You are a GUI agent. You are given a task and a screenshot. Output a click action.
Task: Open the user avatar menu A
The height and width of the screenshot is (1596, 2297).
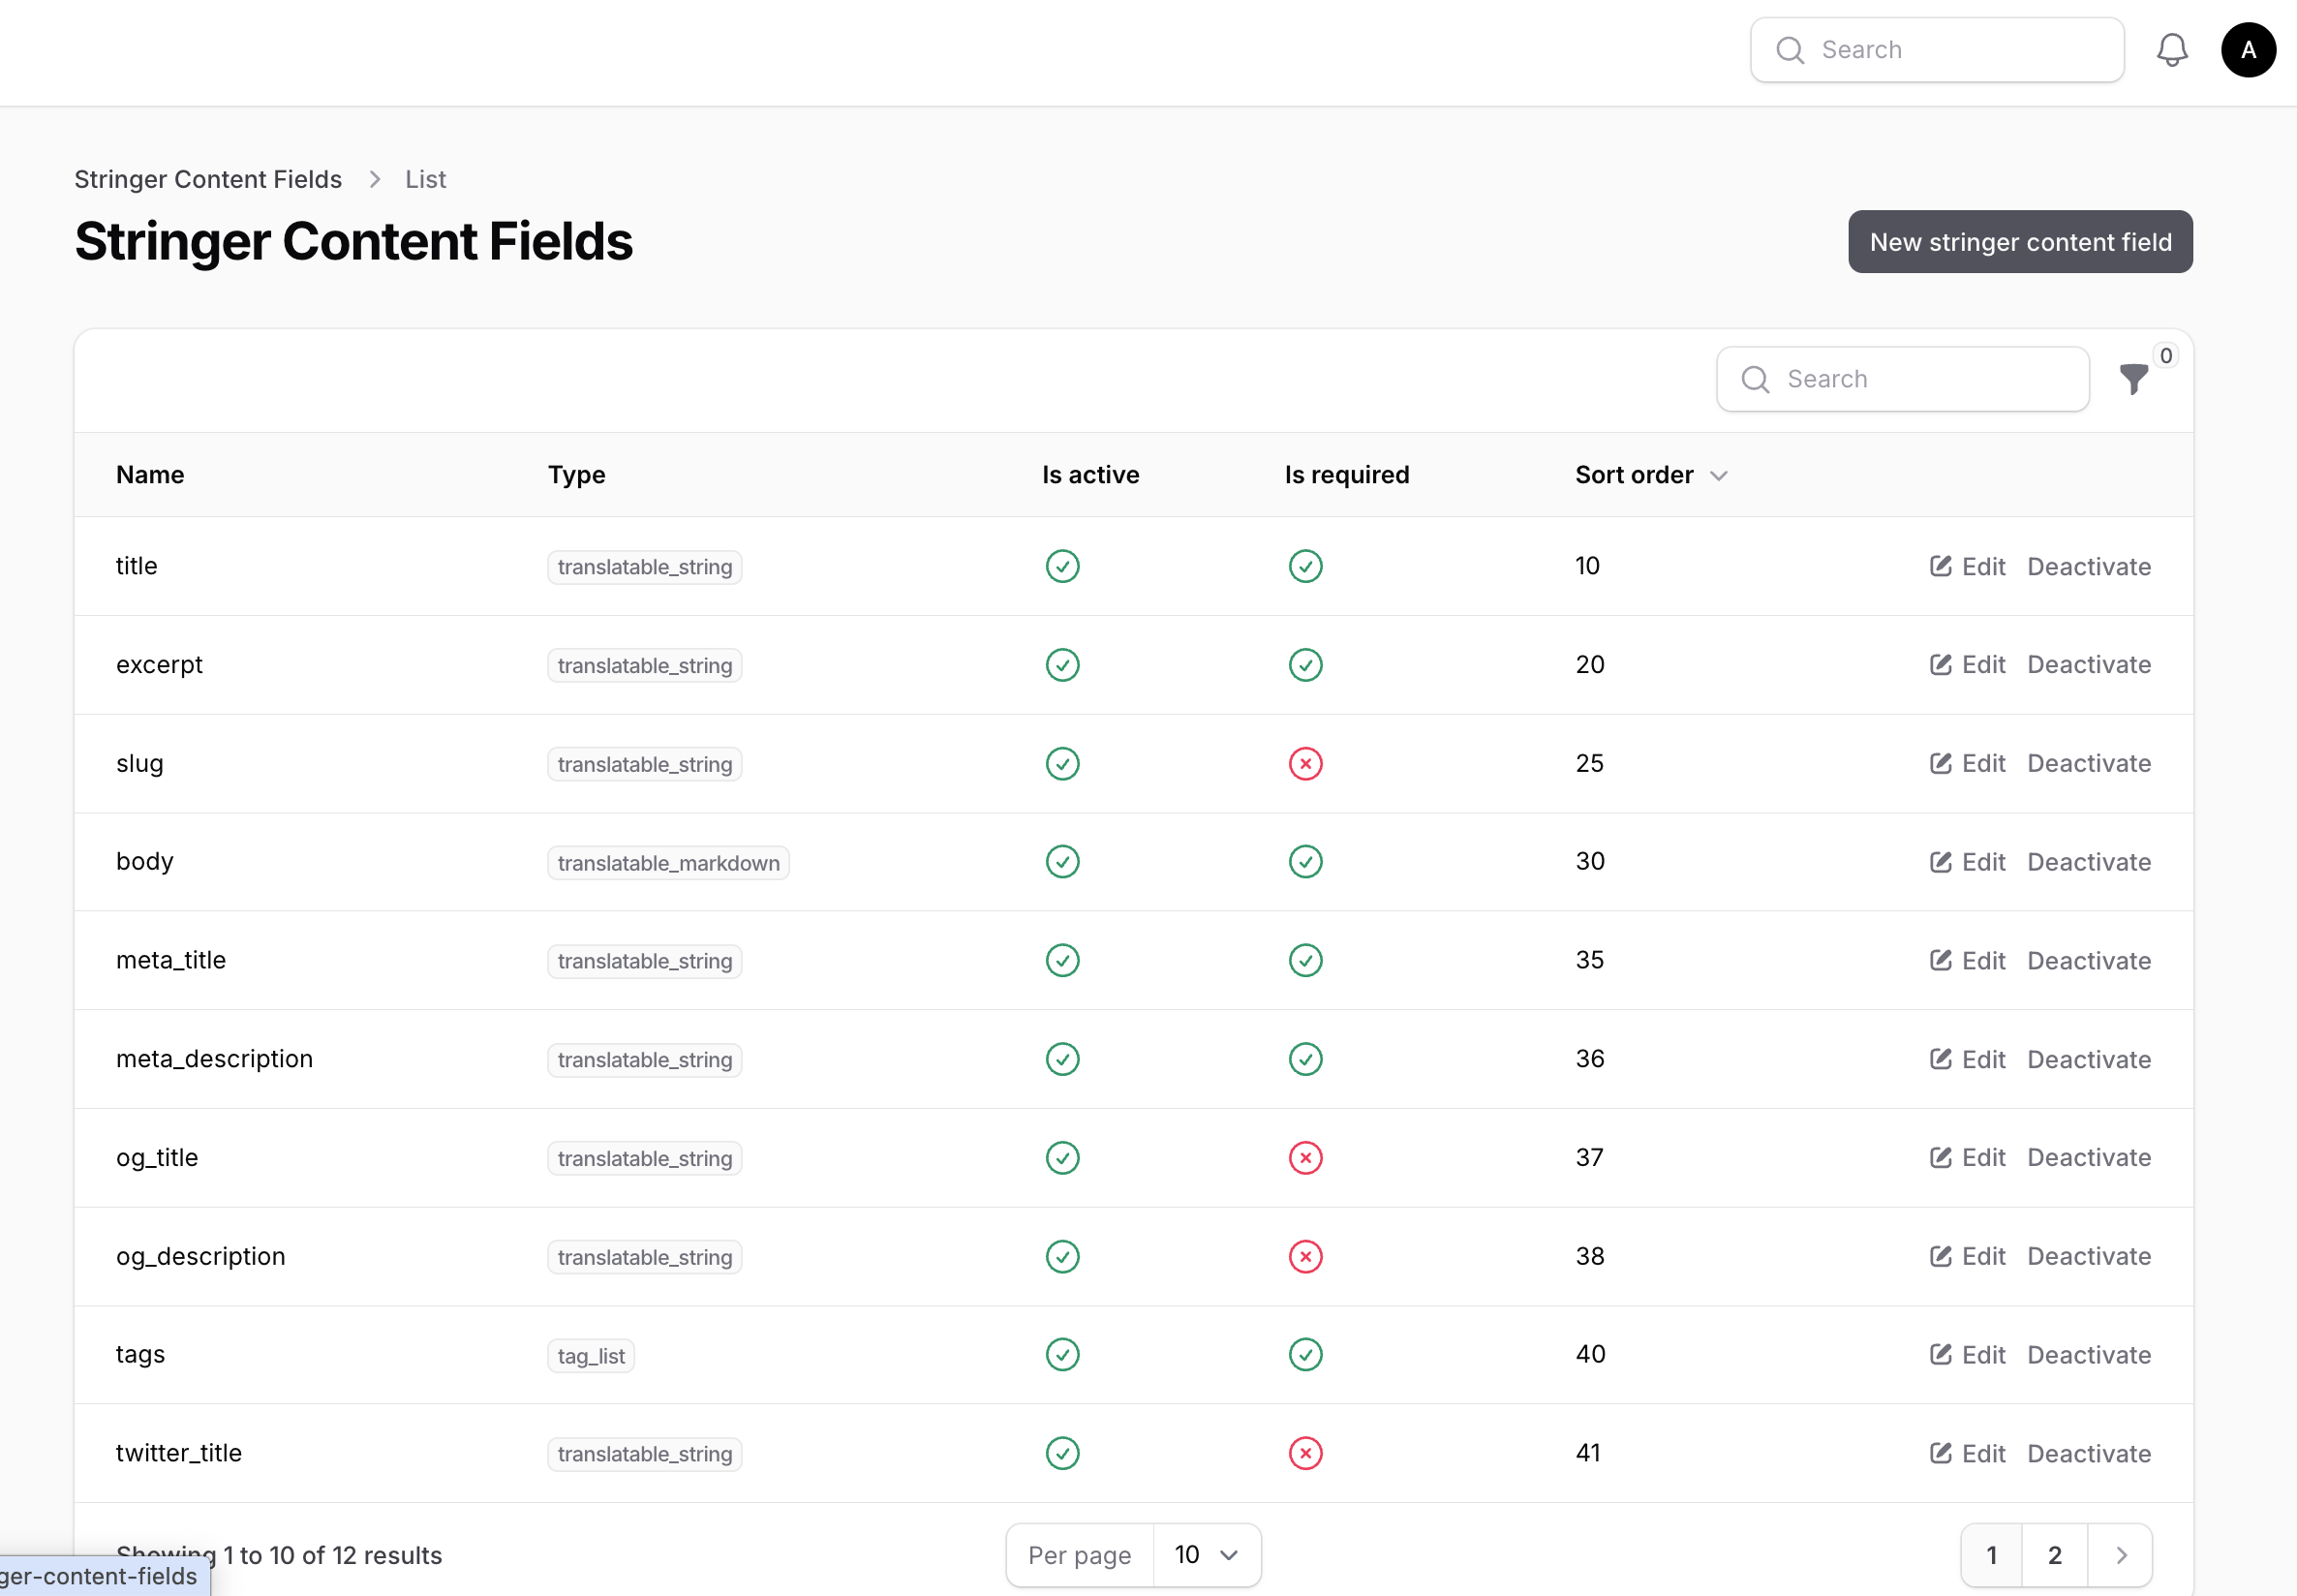[x=2248, y=50]
